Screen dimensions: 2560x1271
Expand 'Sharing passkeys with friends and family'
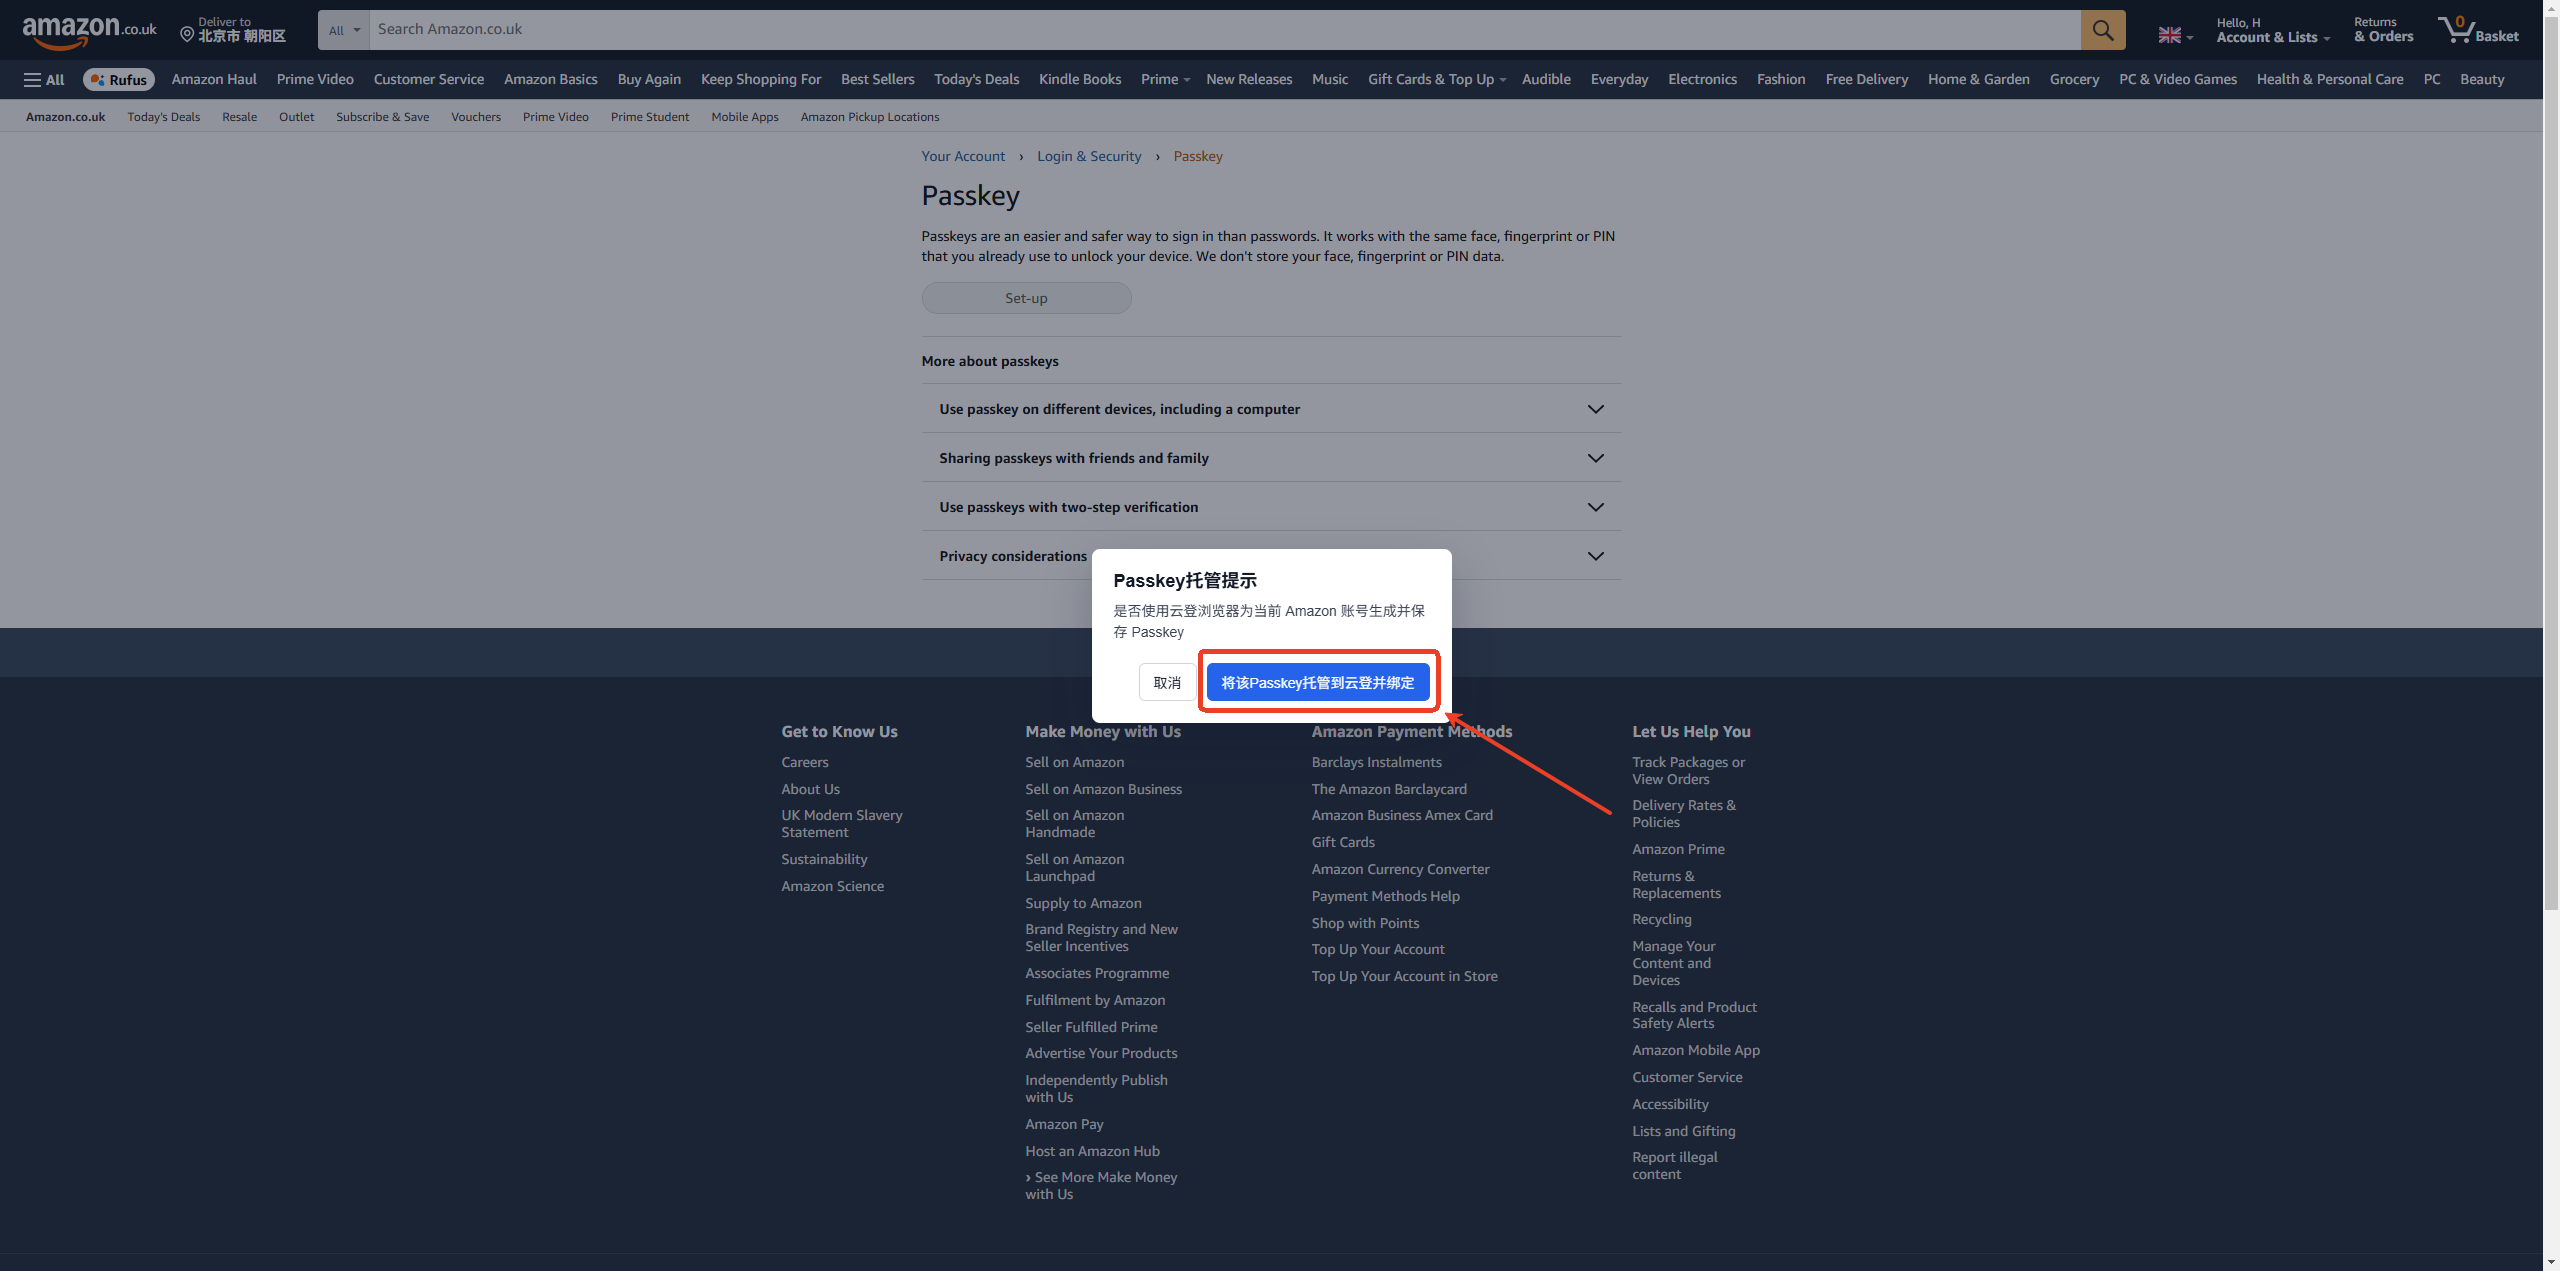(x=1271, y=458)
